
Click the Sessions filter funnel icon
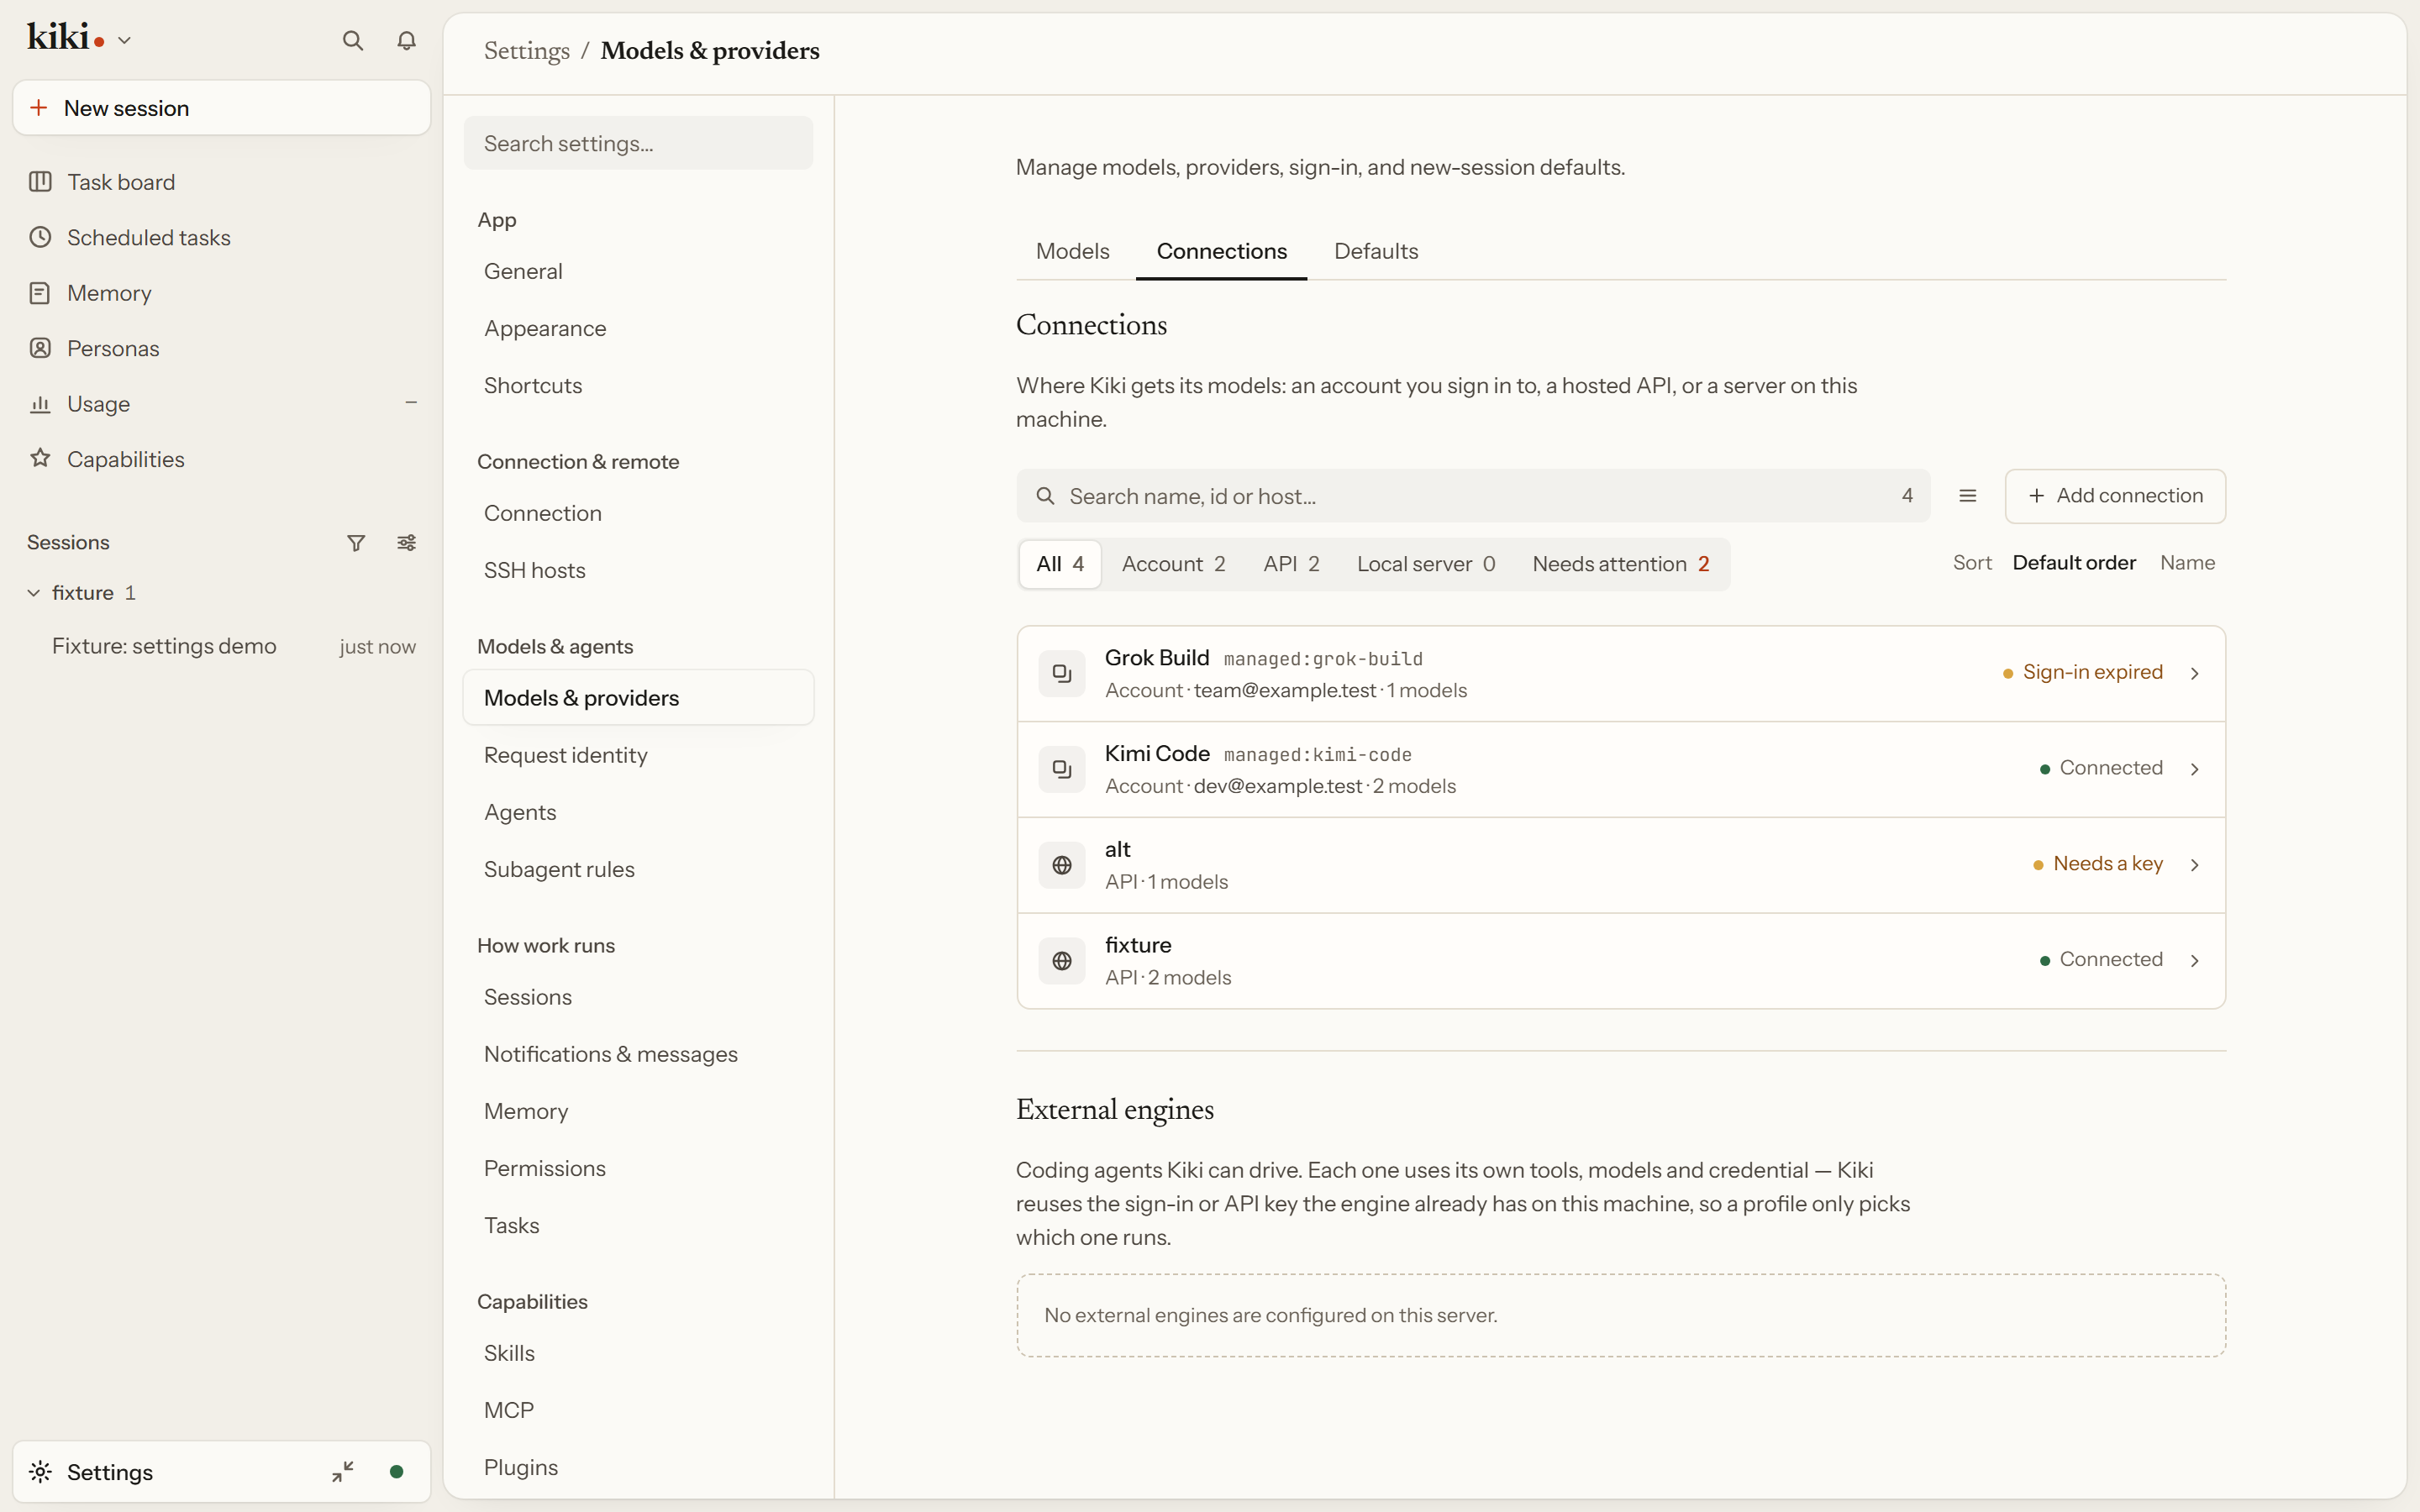click(356, 543)
